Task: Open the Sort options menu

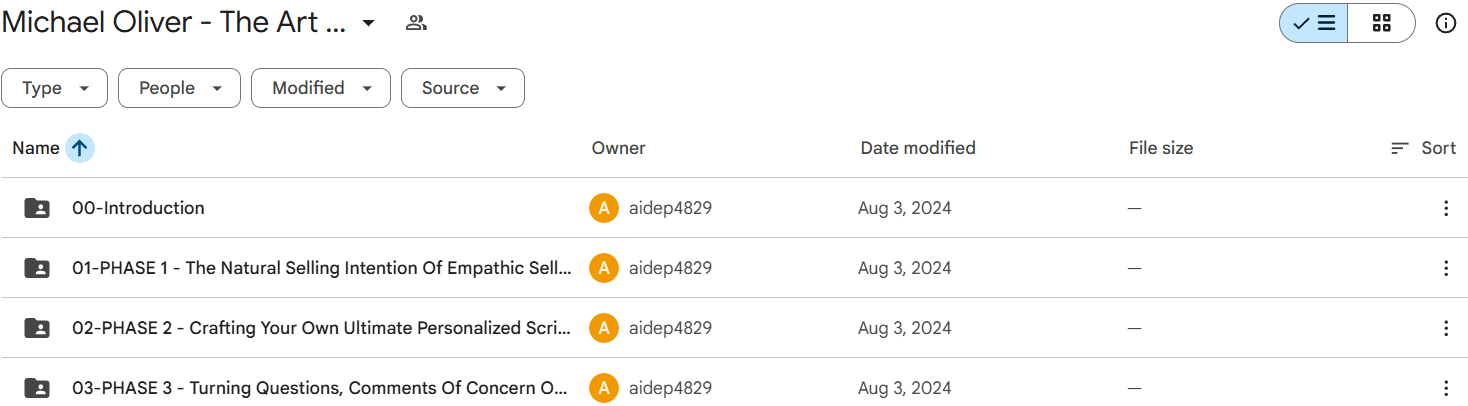Action: (x=1423, y=148)
